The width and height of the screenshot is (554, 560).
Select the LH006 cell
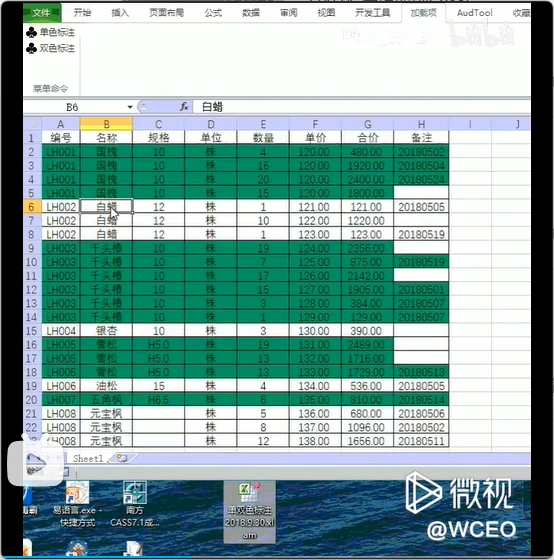pos(61,386)
